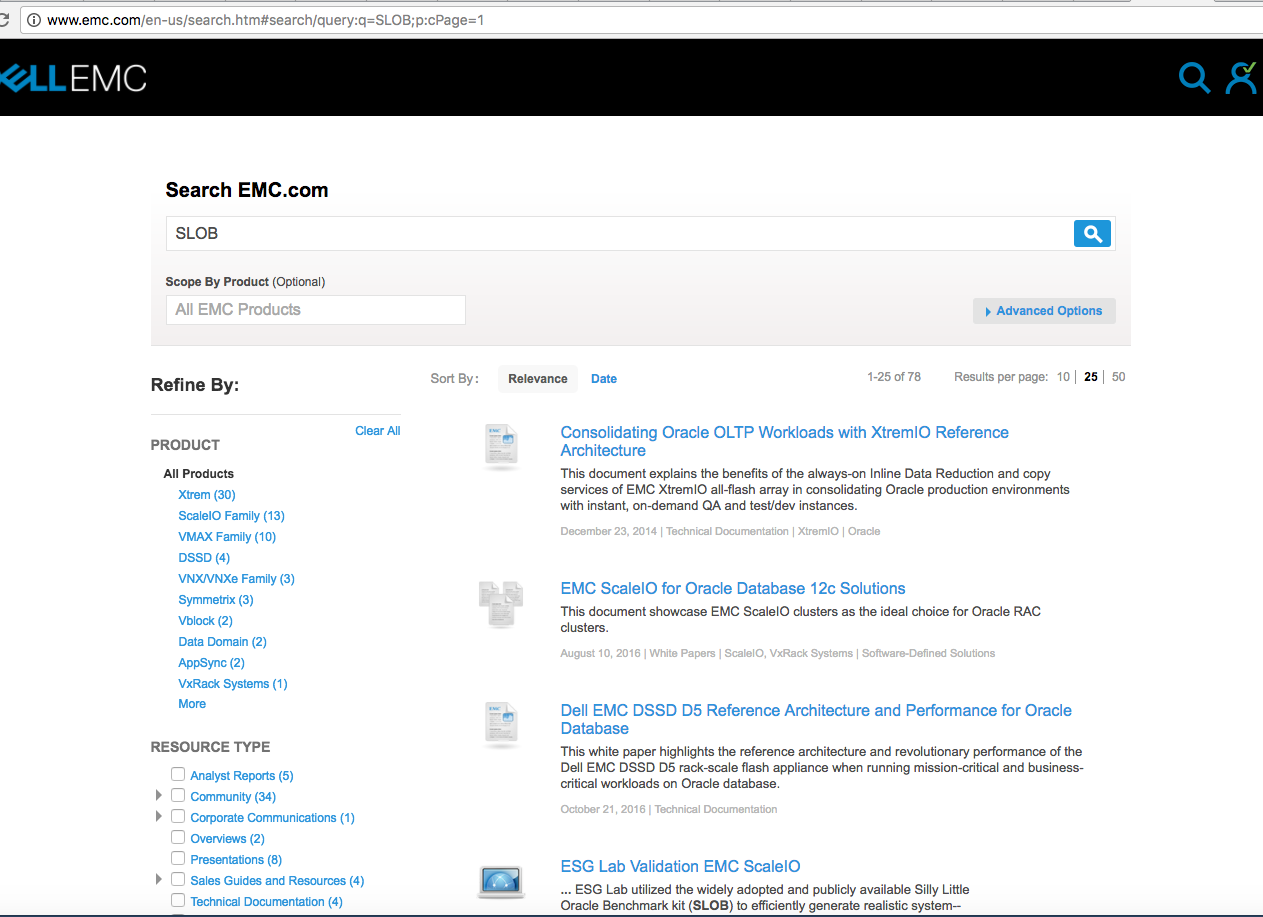Click the document icon for Consolidating Oracle OLTP result
The image size is (1263, 917).
pyautogui.click(x=500, y=446)
